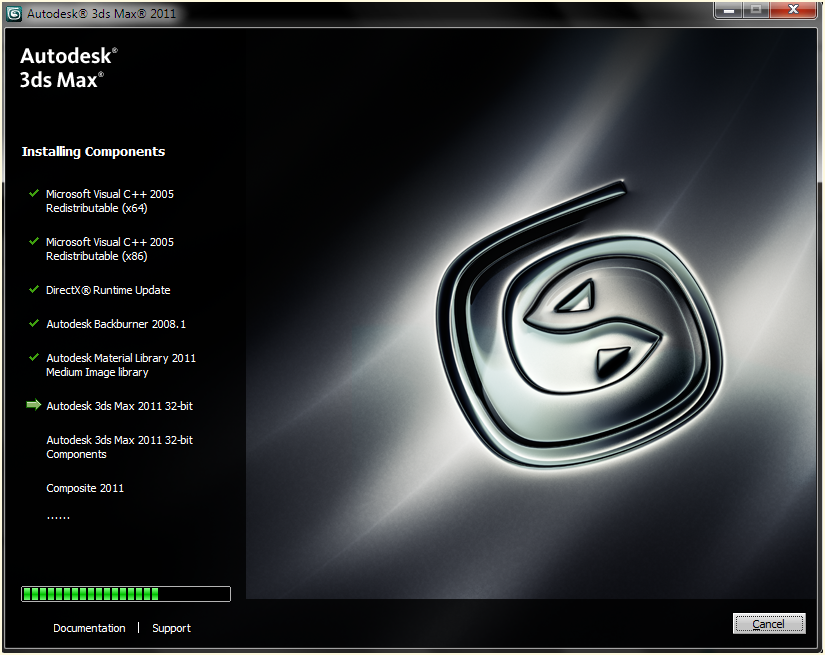
Task: Click 'Microsoft Visual C++ 2005 Redistributable (x86)' text
Action: [109, 249]
